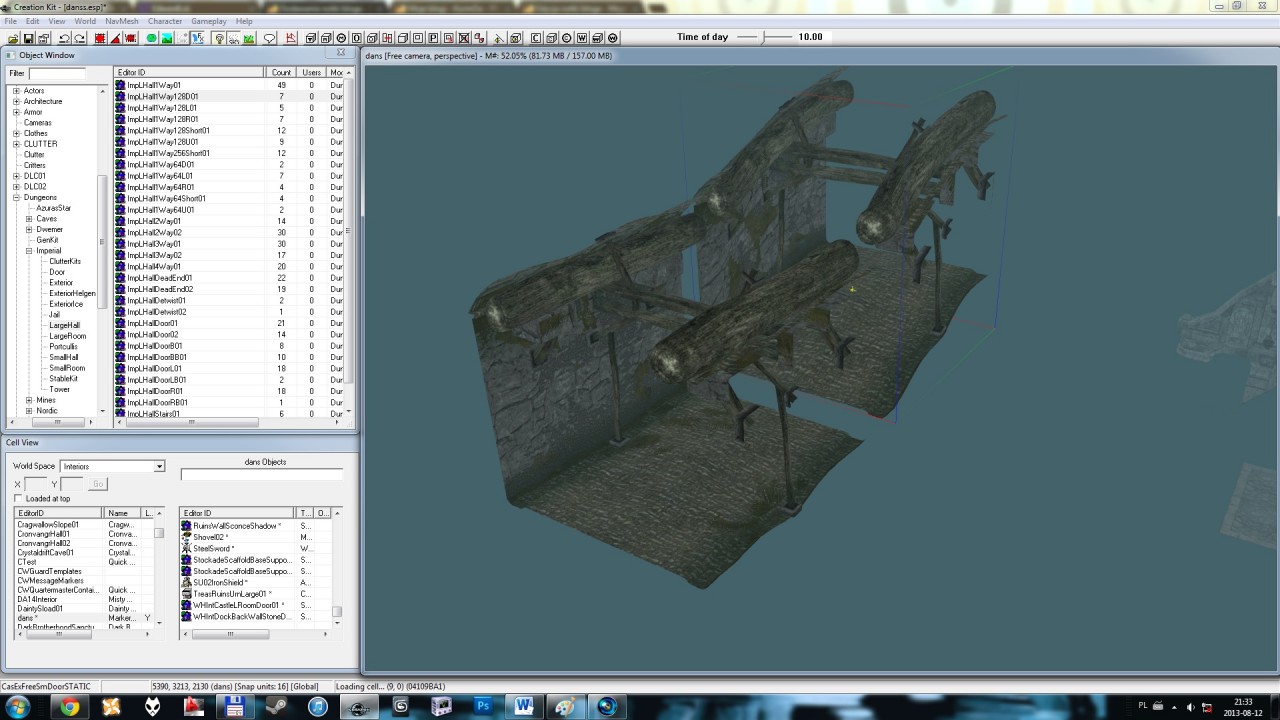This screenshot has height=720, width=1280.
Task: Expand the Nordic dungeon folder
Action: tap(29, 411)
